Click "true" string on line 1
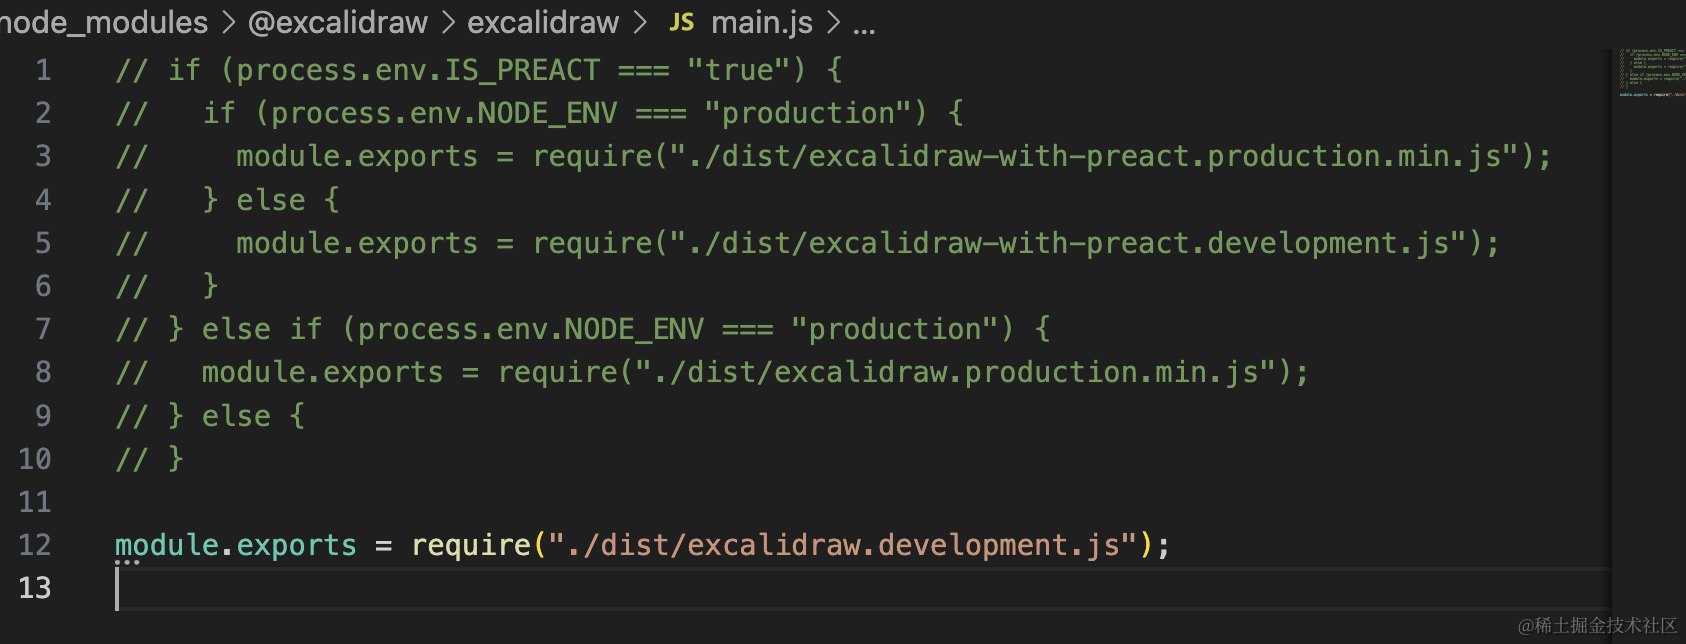The width and height of the screenshot is (1686, 644). [746, 70]
